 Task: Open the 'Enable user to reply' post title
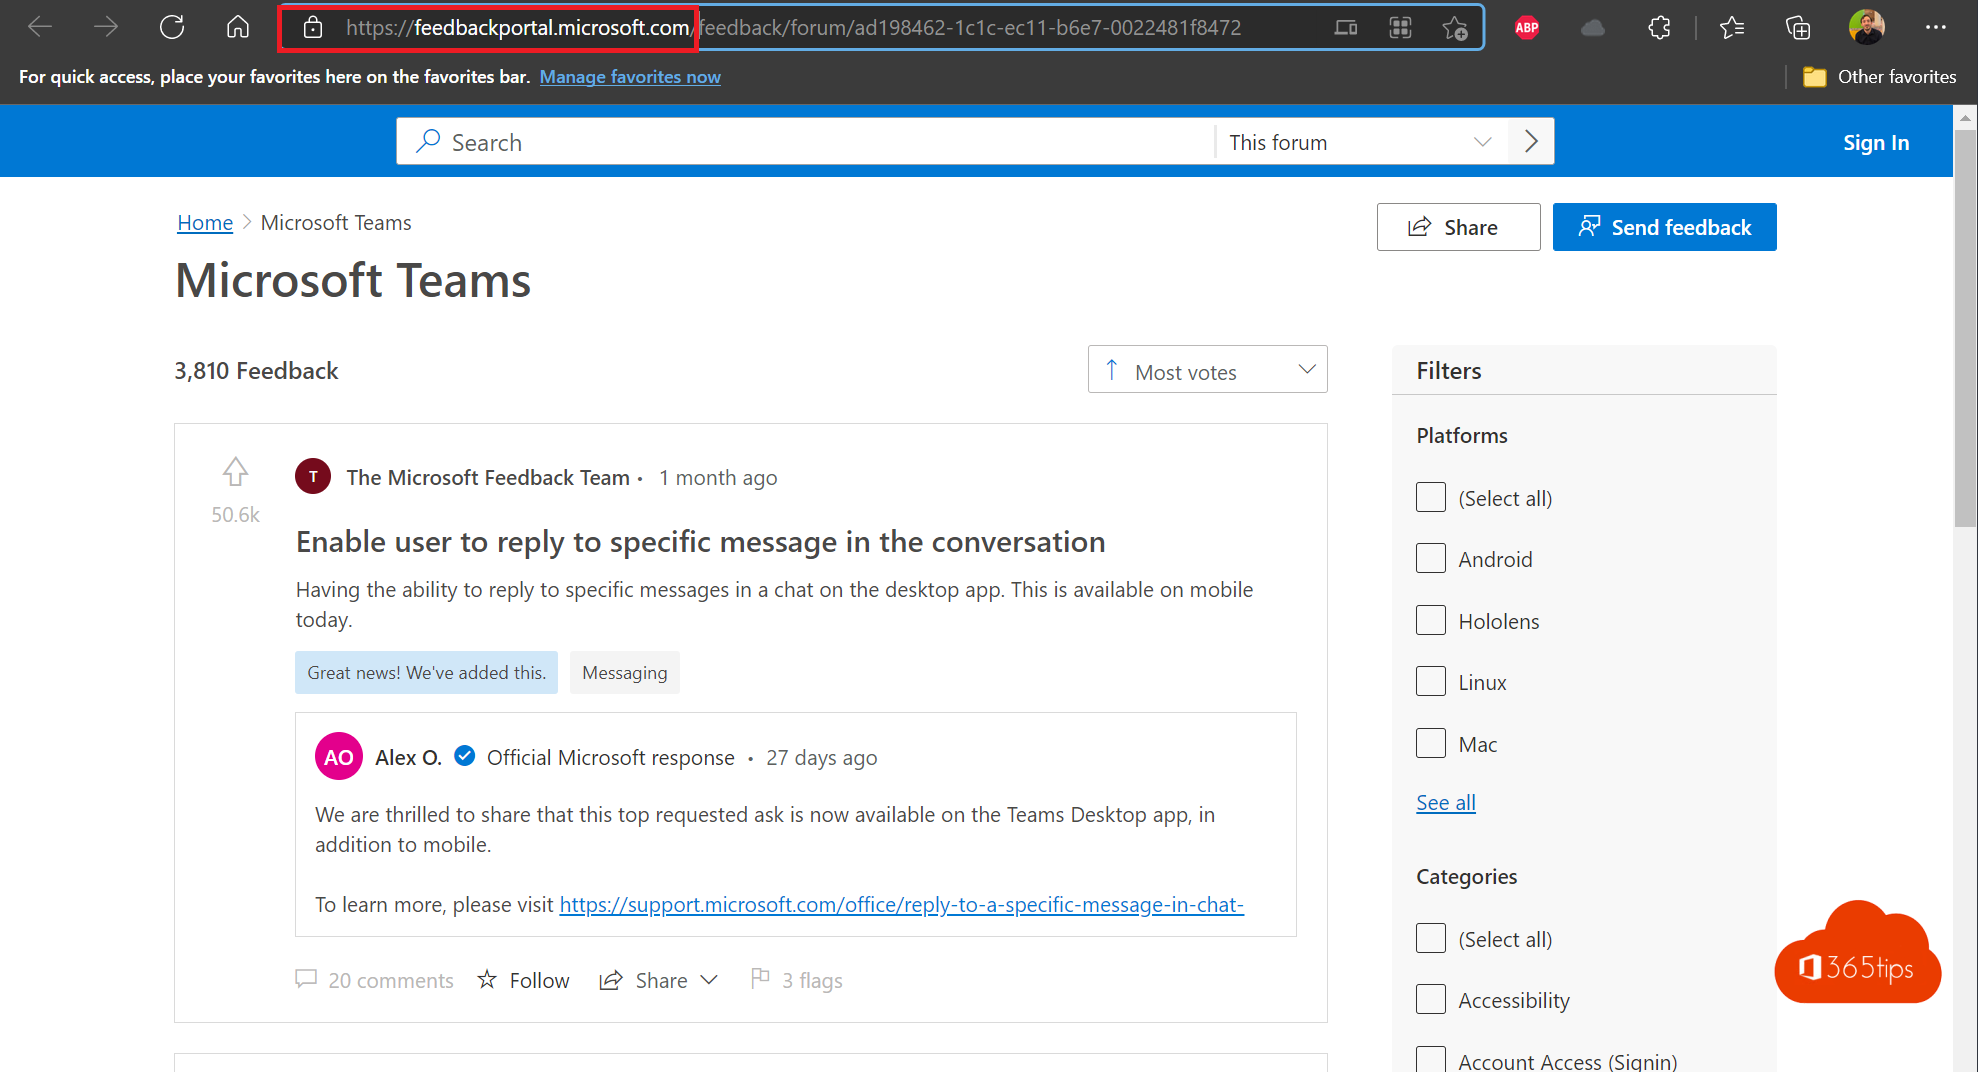(x=700, y=541)
